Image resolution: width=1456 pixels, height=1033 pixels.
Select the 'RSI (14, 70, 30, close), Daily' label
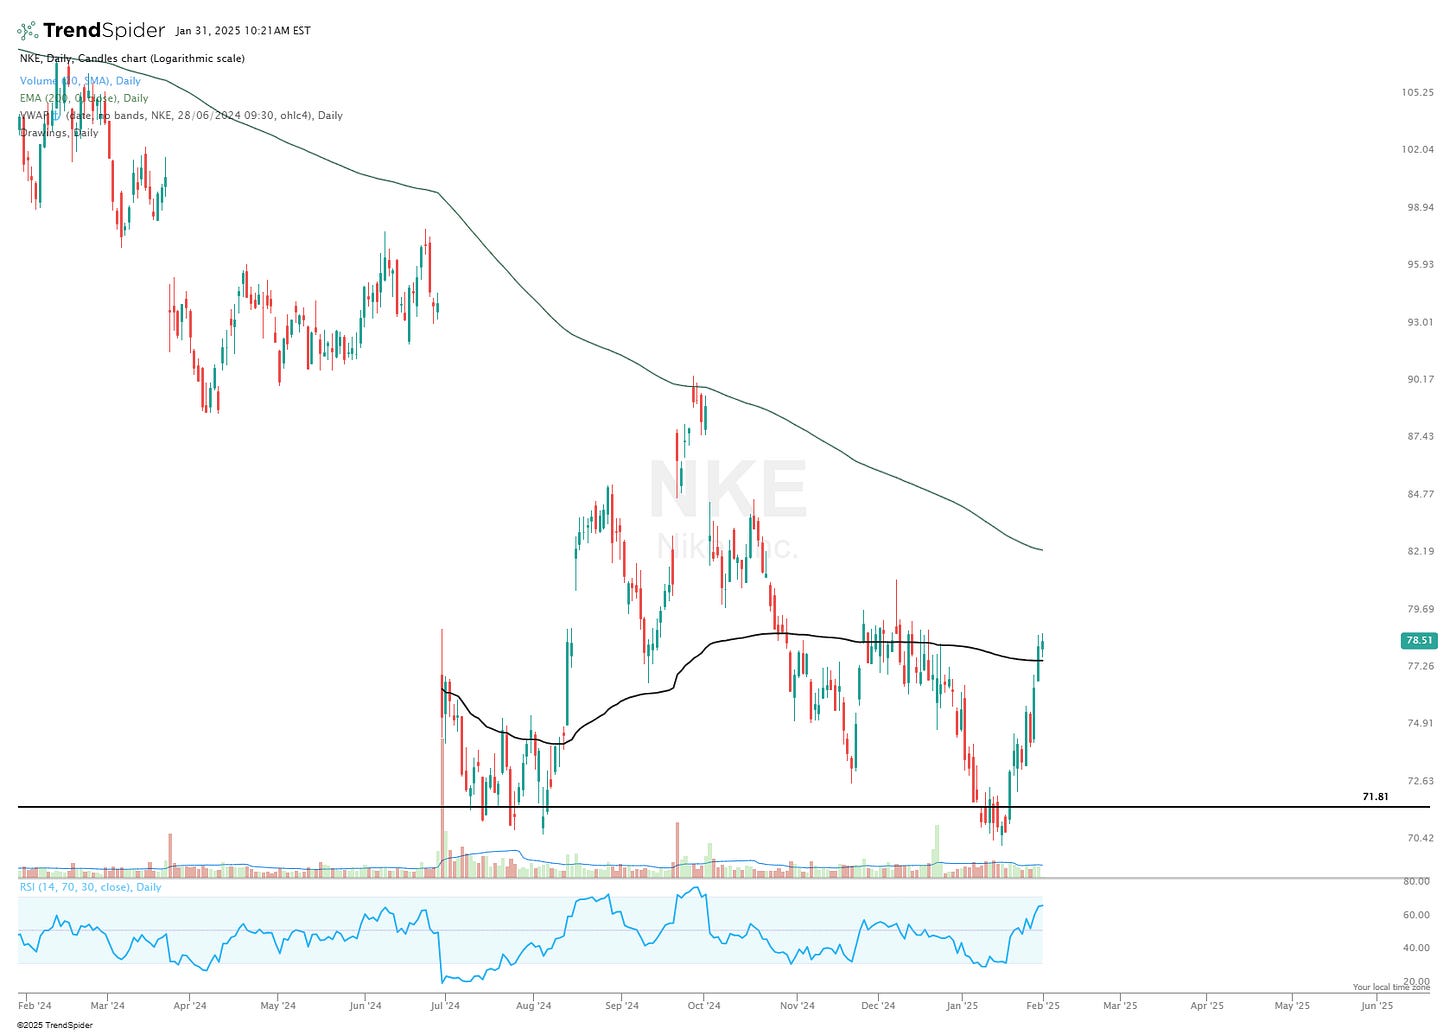91,887
